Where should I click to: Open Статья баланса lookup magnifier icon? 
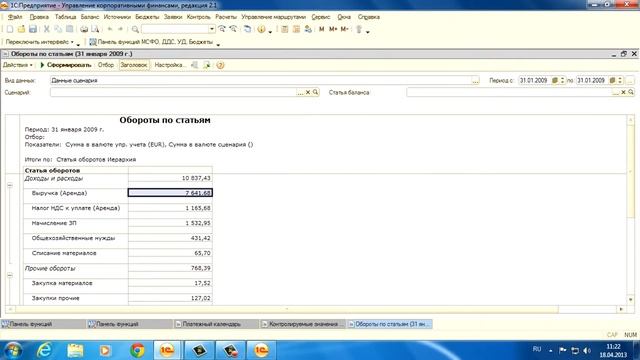[x=631, y=93]
